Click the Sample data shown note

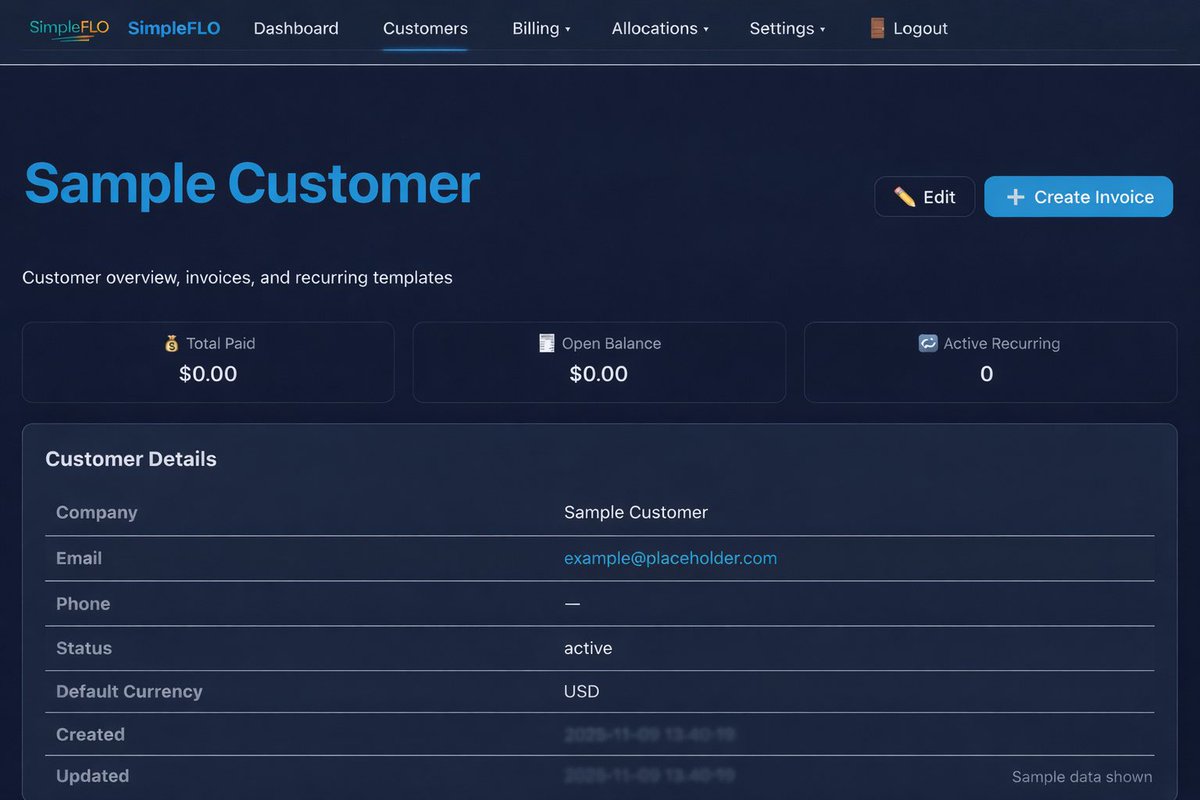tap(1082, 777)
